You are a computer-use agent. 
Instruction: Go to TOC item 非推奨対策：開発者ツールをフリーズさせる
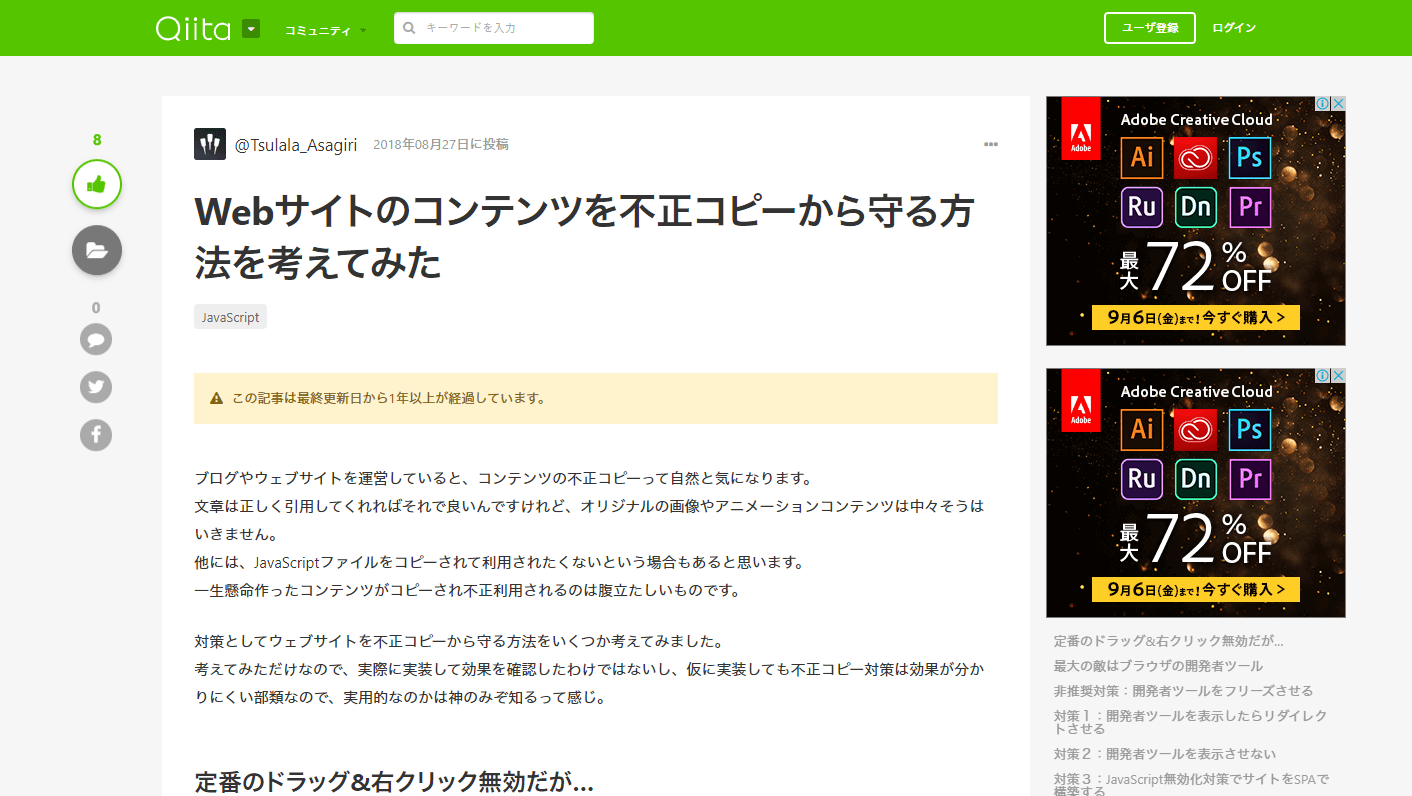coord(1183,691)
